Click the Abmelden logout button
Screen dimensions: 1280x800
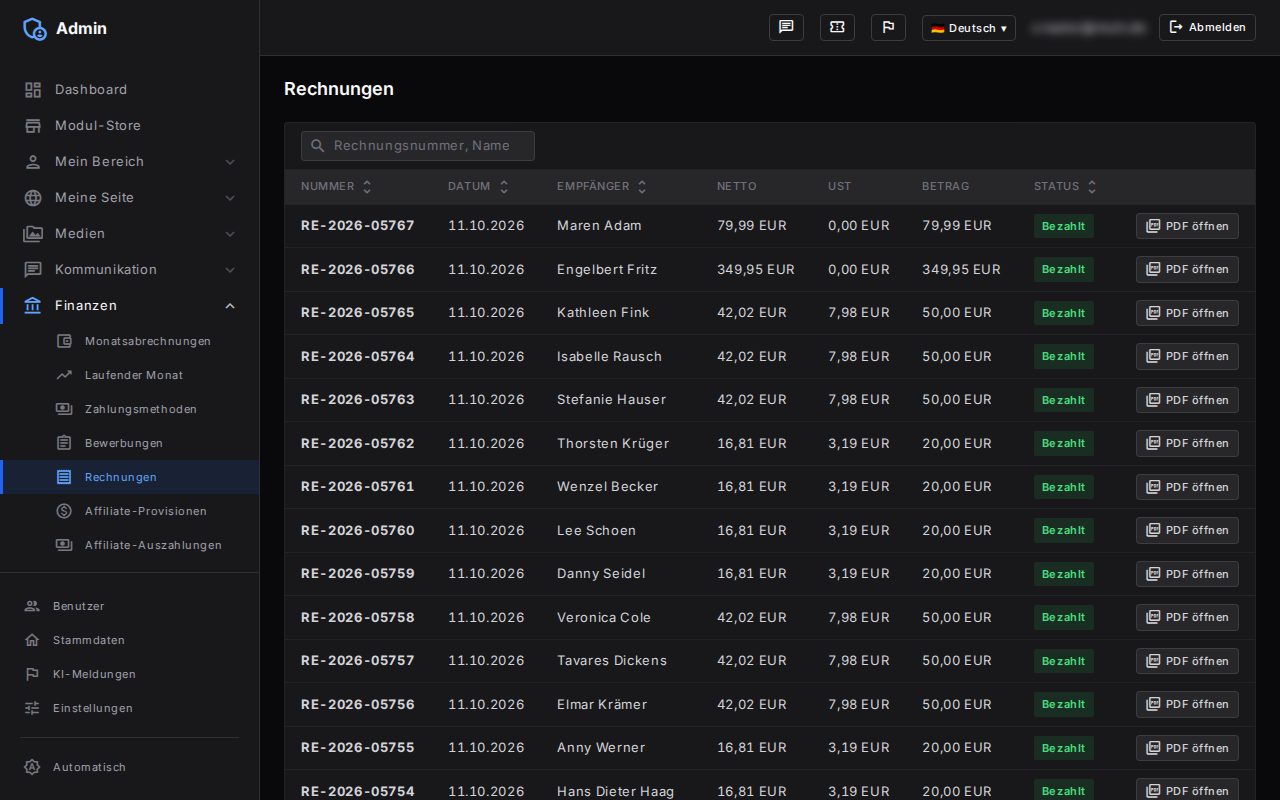click(x=1207, y=28)
